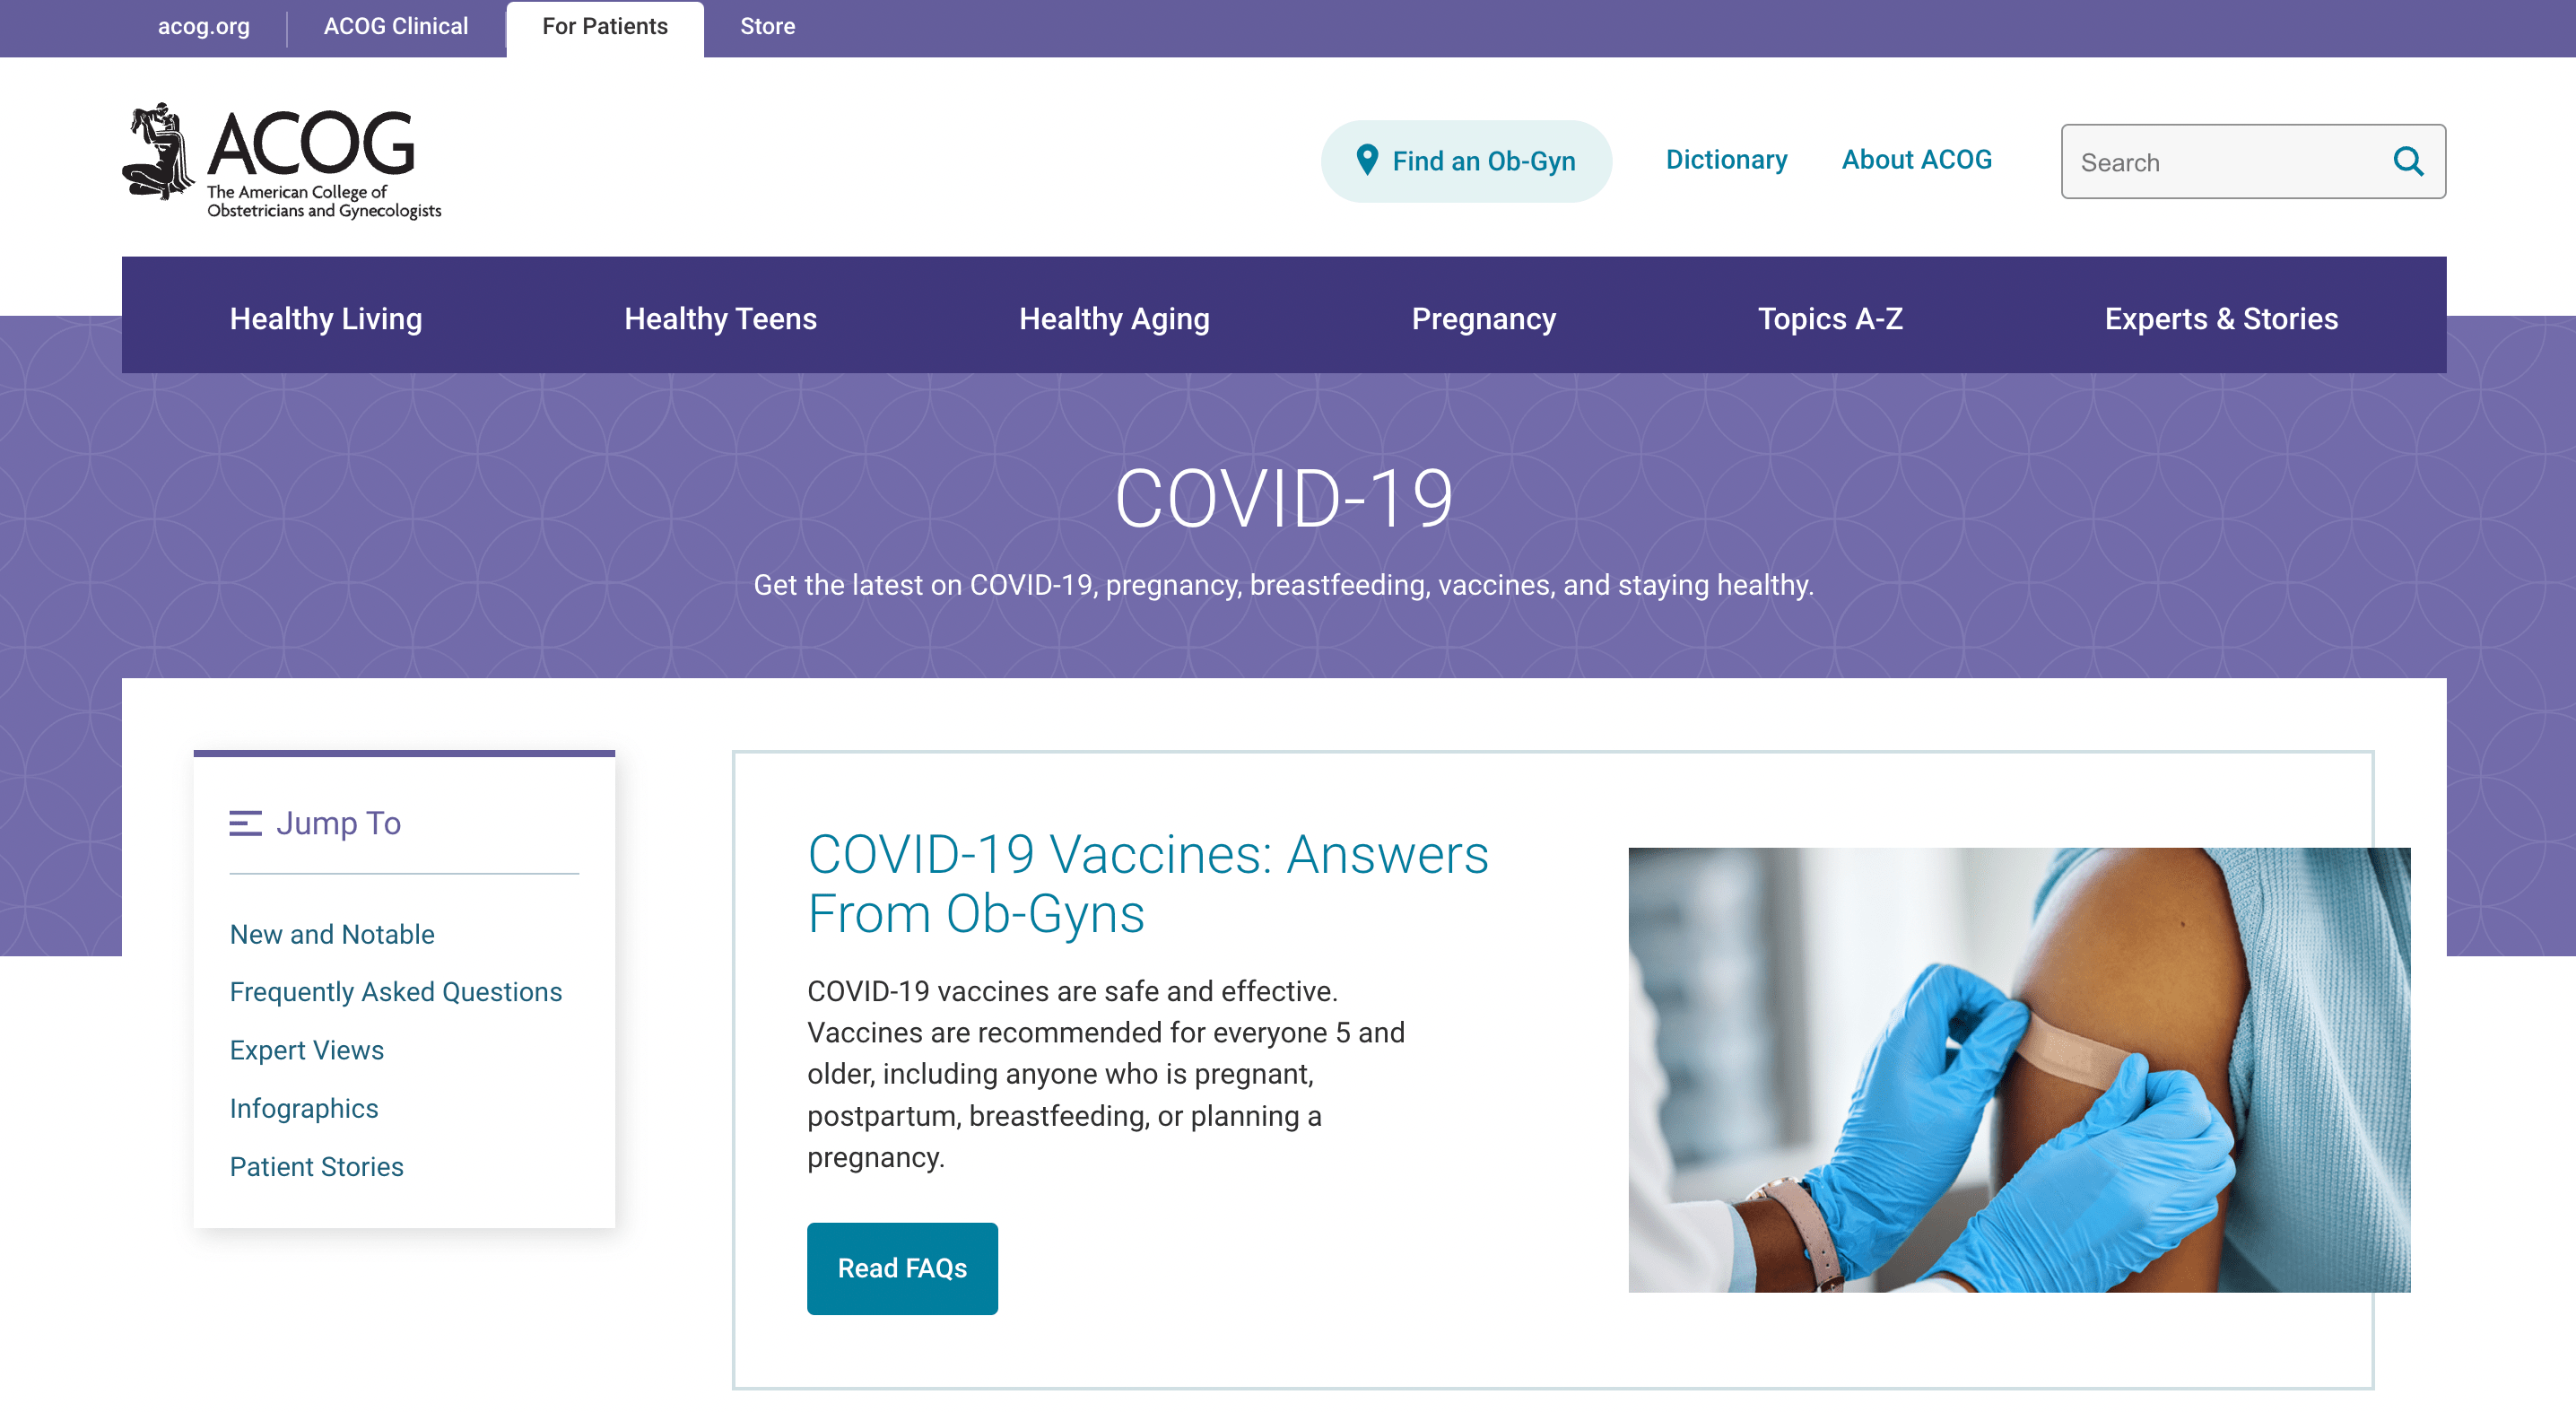Viewport: 2576px width, 1412px height.
Task: Expand the Expert Views jump link
Action: point(306,1050)
